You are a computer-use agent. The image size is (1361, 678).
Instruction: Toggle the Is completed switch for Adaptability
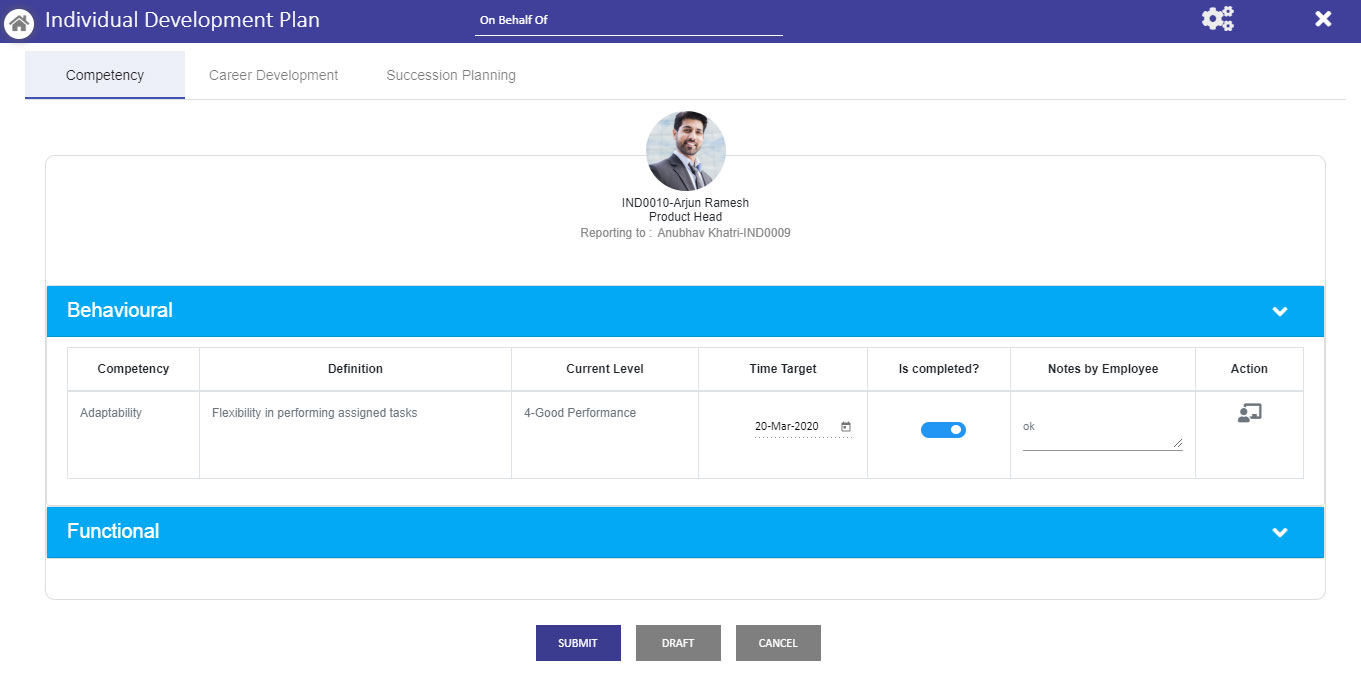click(941, 429)
